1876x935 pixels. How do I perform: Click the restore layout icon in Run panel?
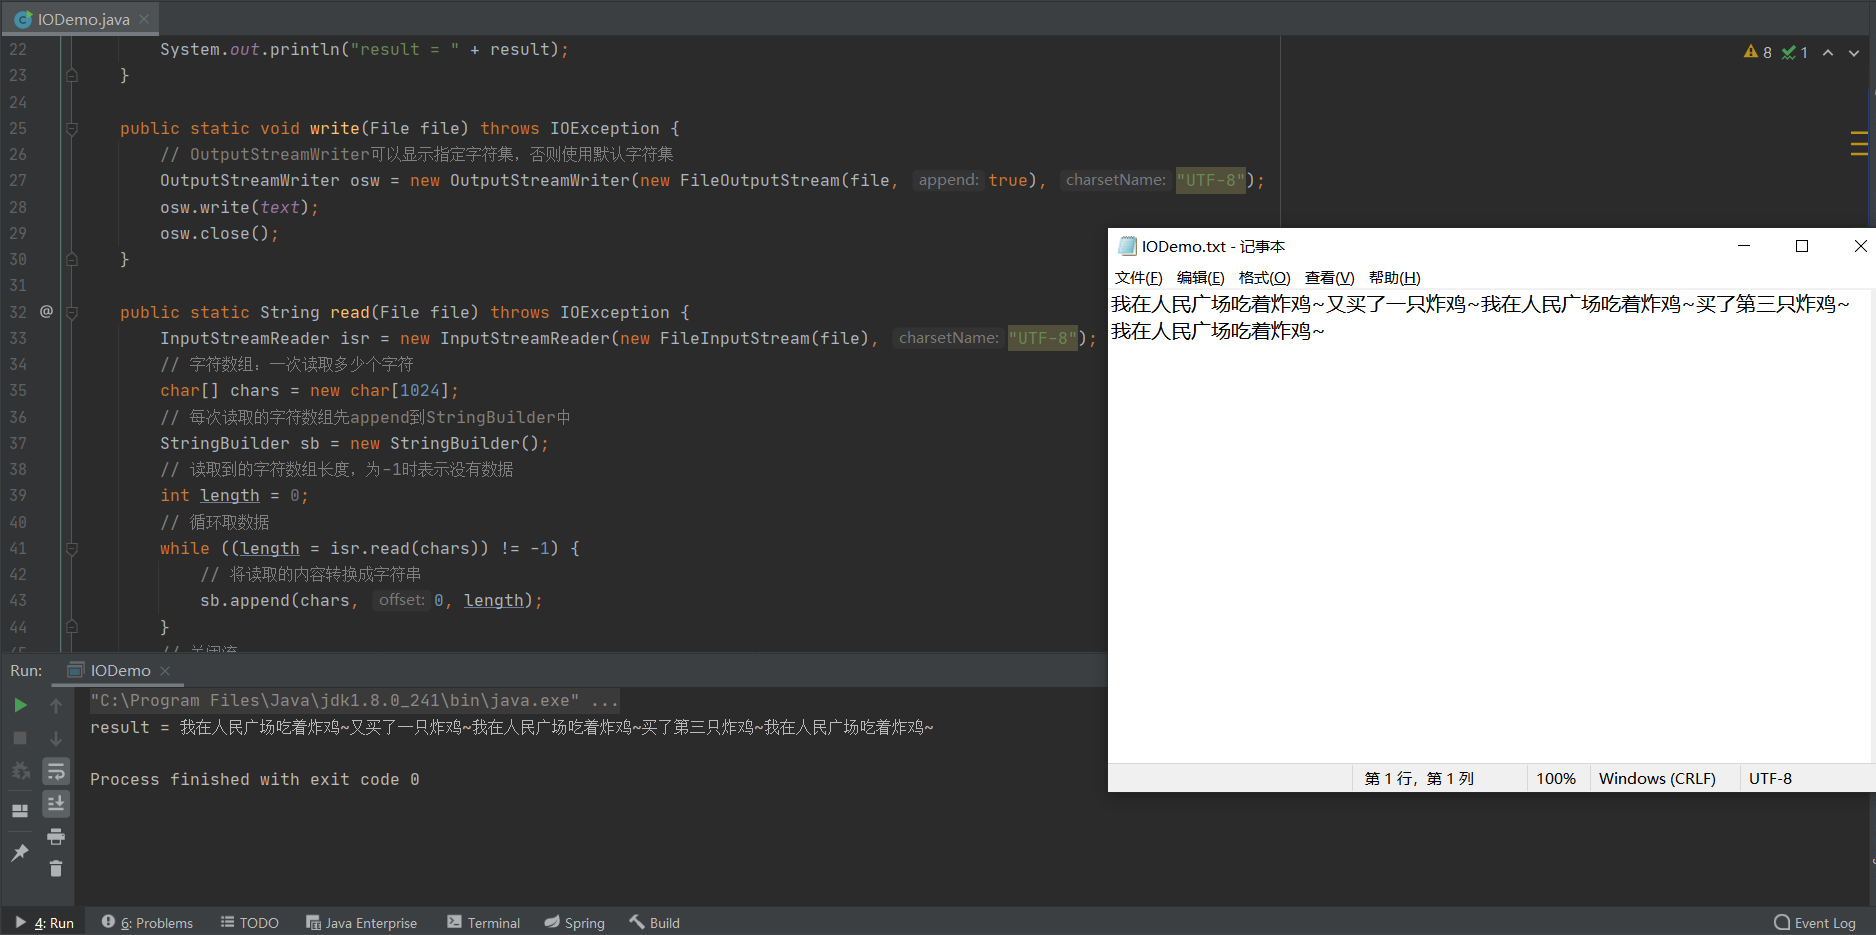[x=20, y=810]
